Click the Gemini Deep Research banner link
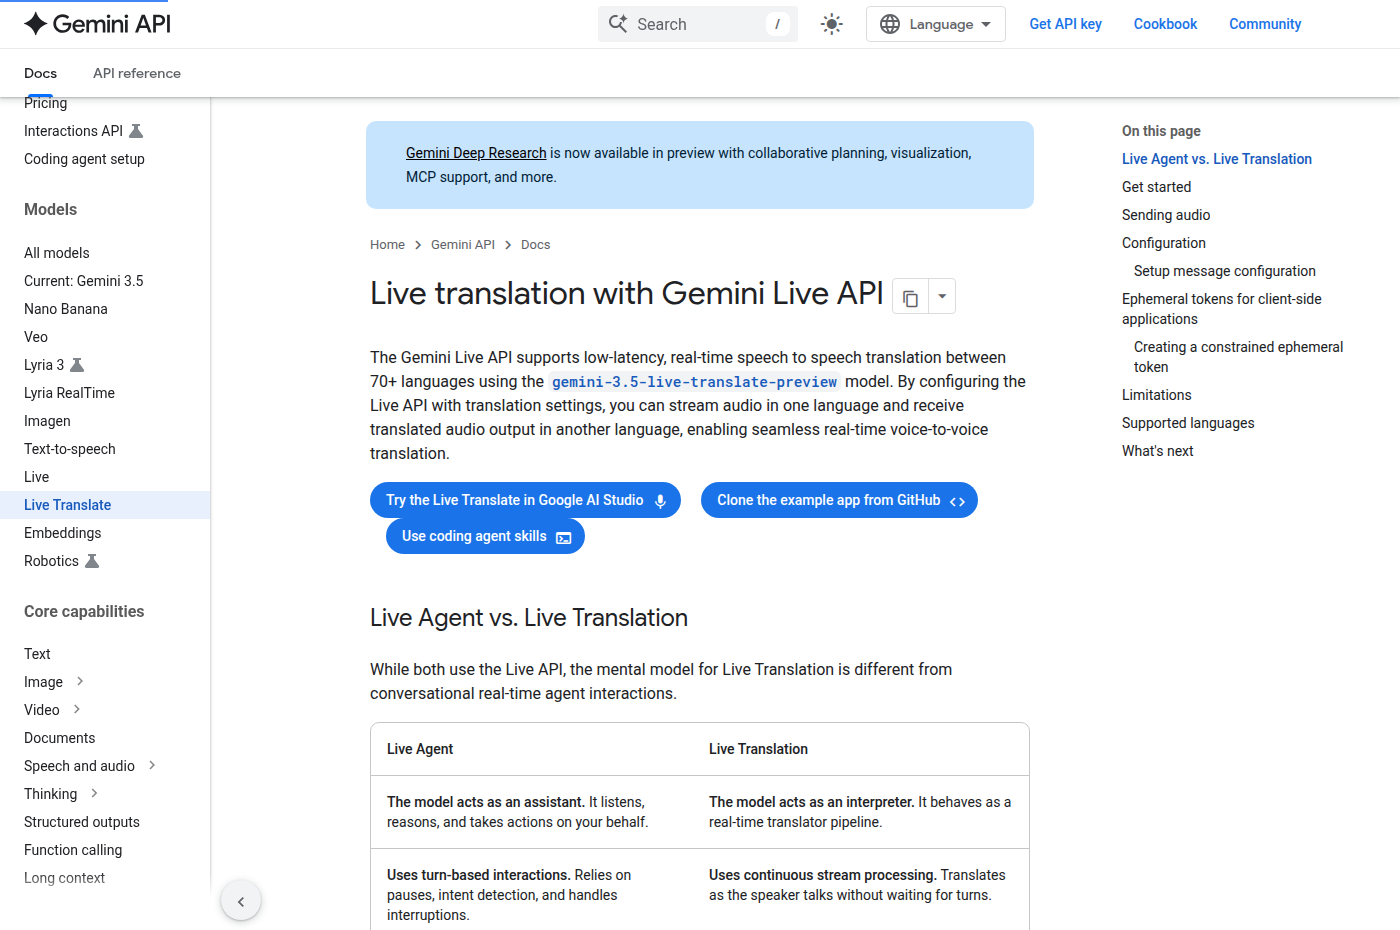This screenshot has width=1400, height=930. [476, 153]
